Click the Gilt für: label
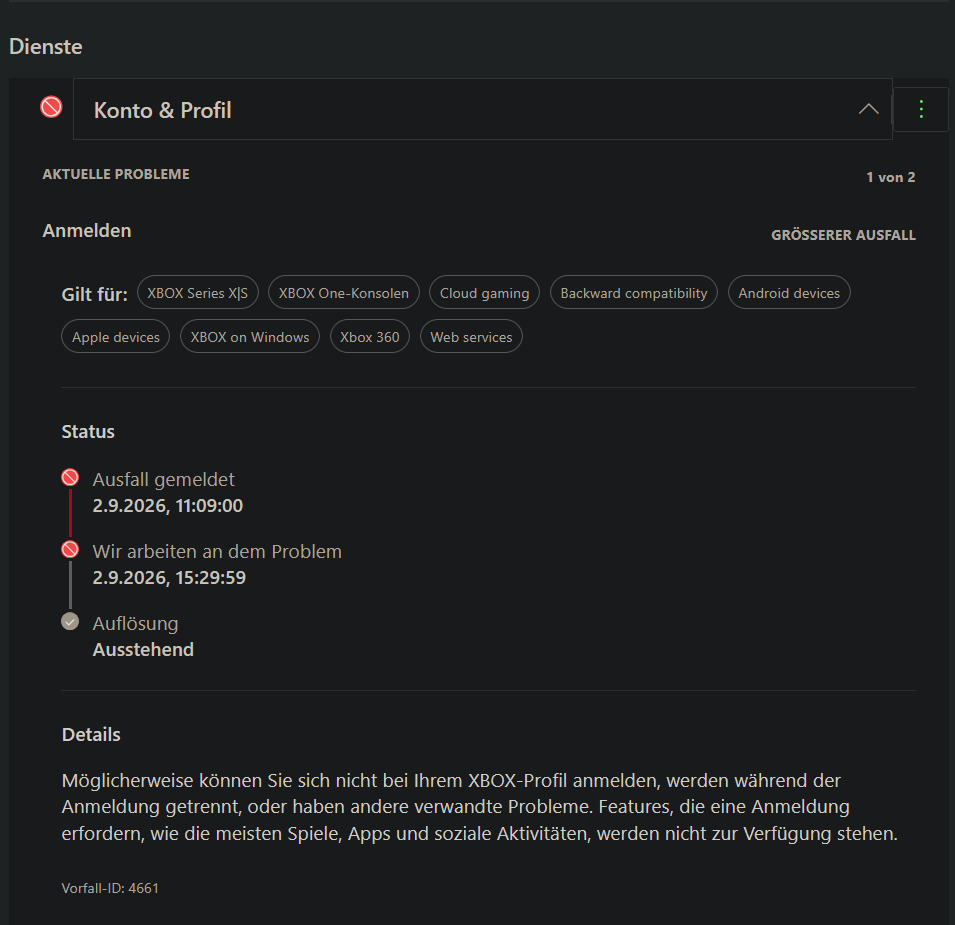955x925 pixels. (x=94, y=294)
